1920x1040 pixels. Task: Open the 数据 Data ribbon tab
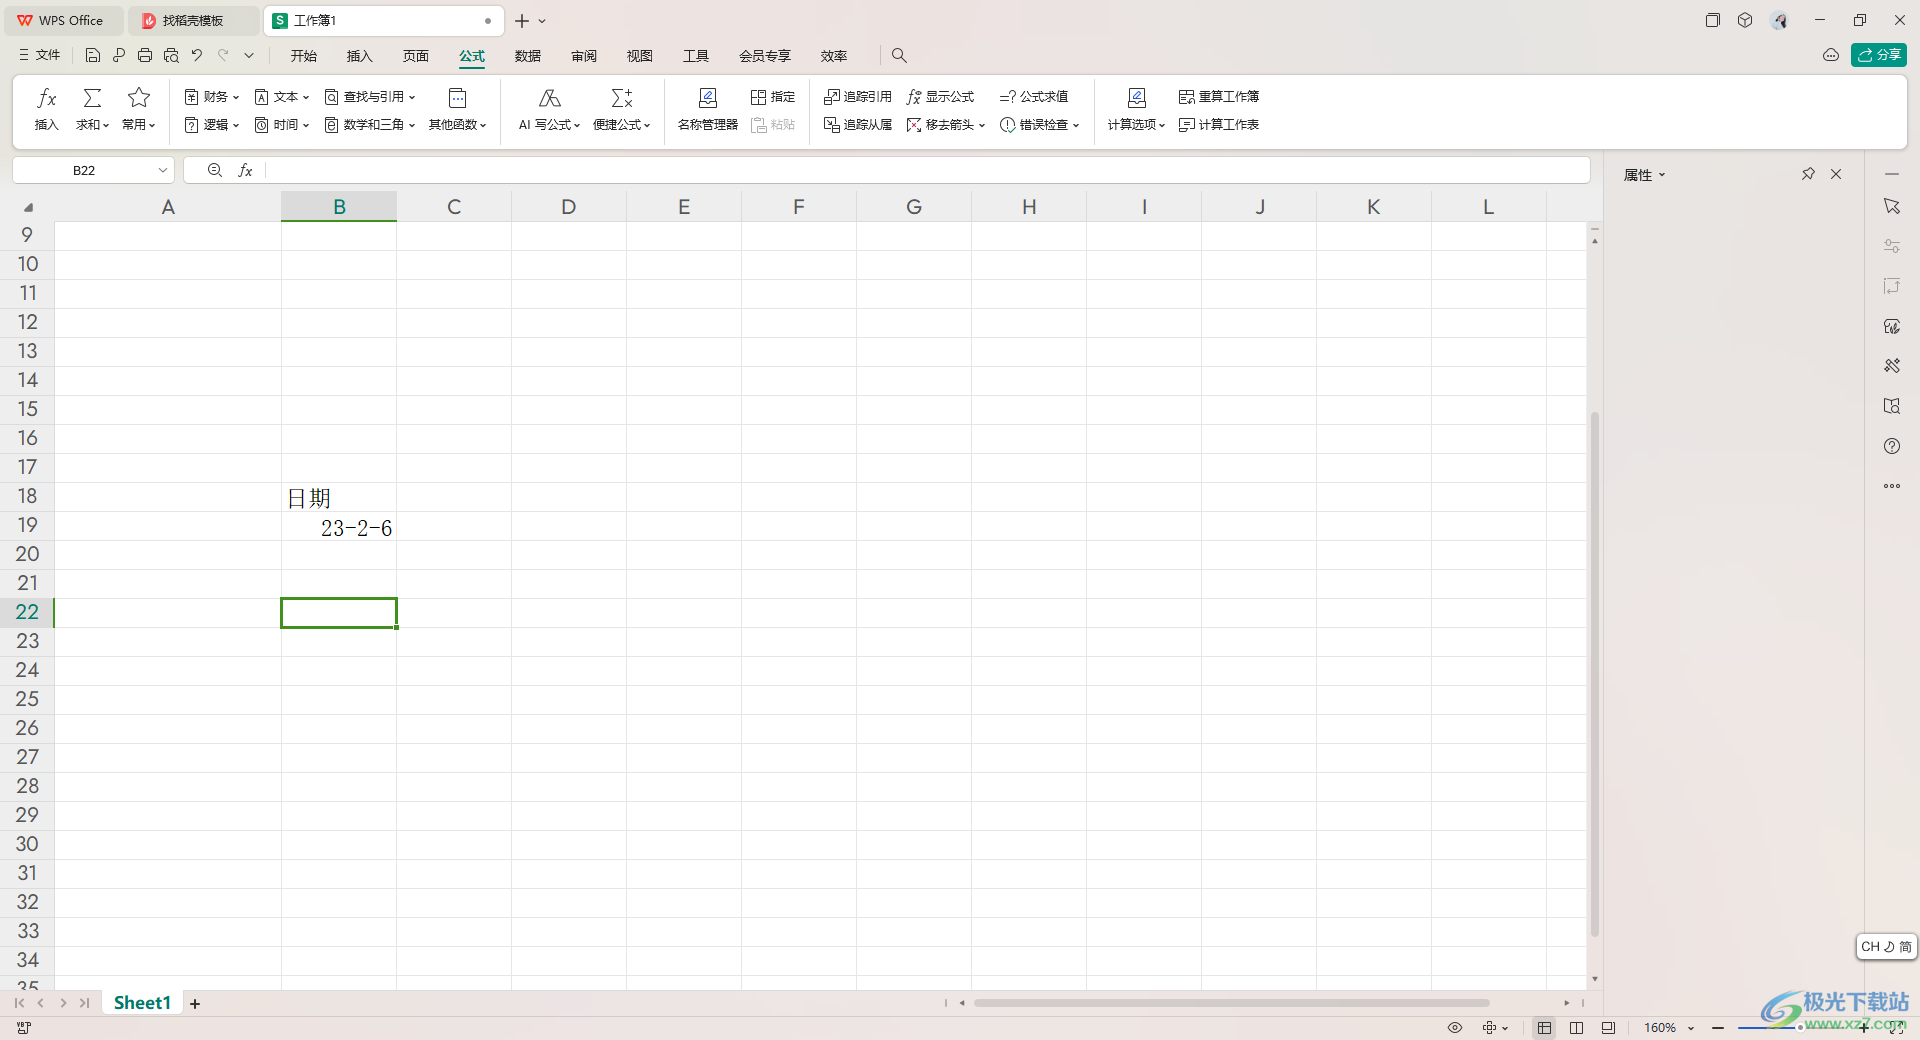click(x=528, y=56)
